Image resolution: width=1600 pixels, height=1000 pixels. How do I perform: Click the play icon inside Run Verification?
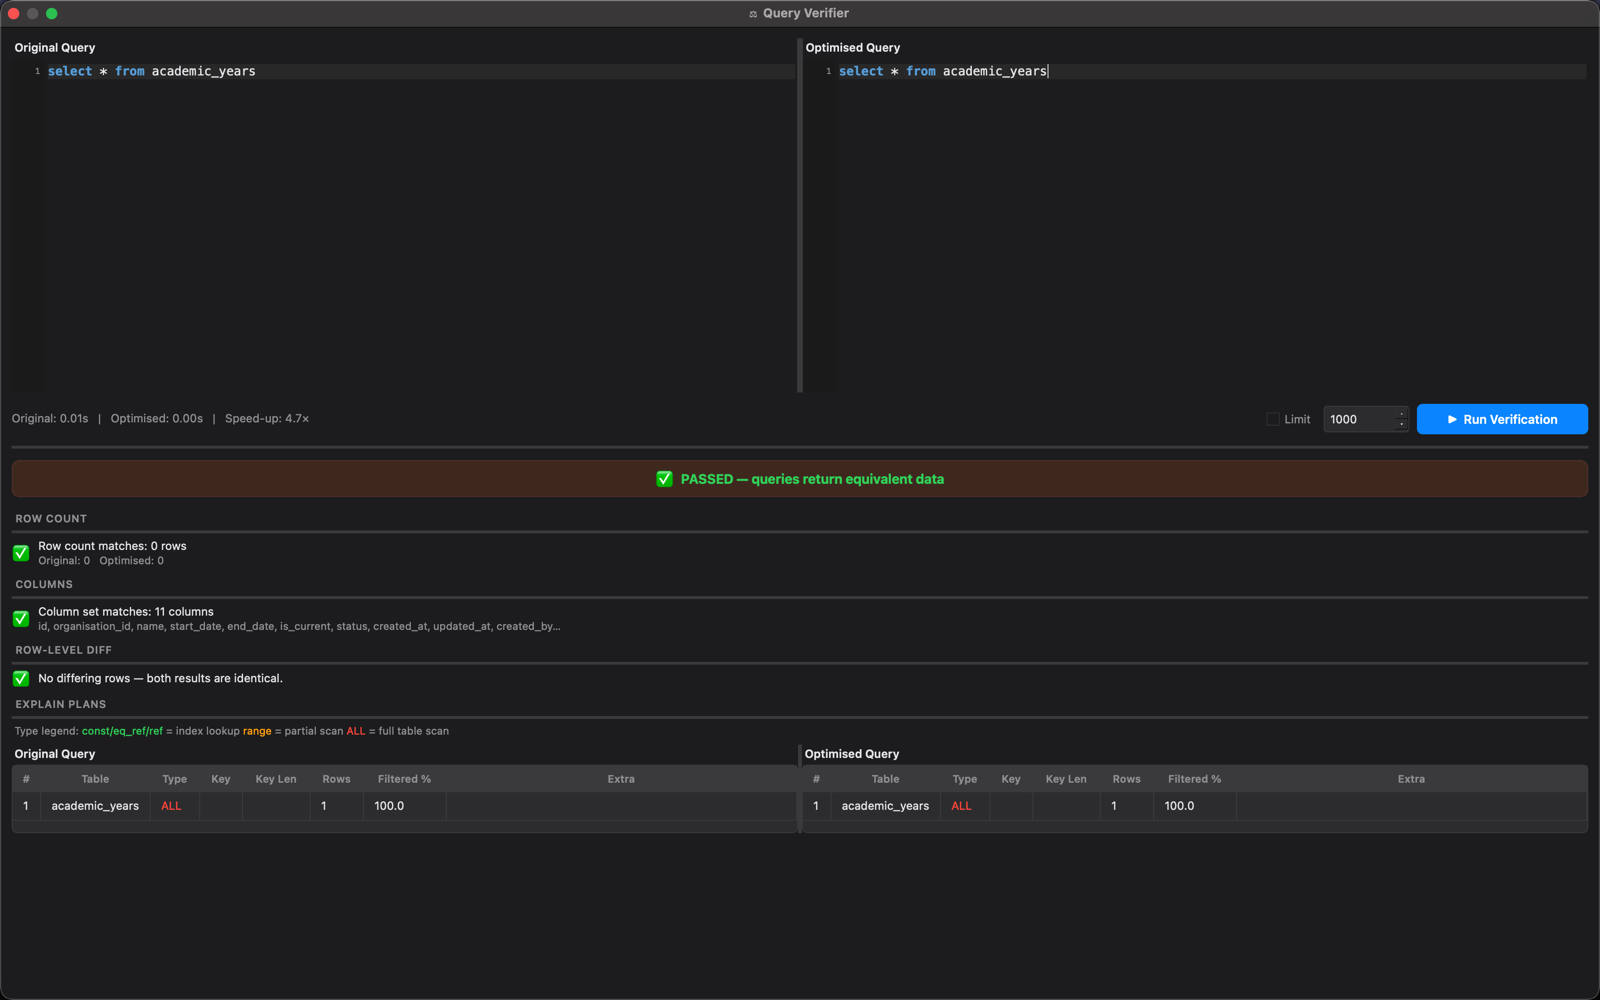(x=1452, y=419)
